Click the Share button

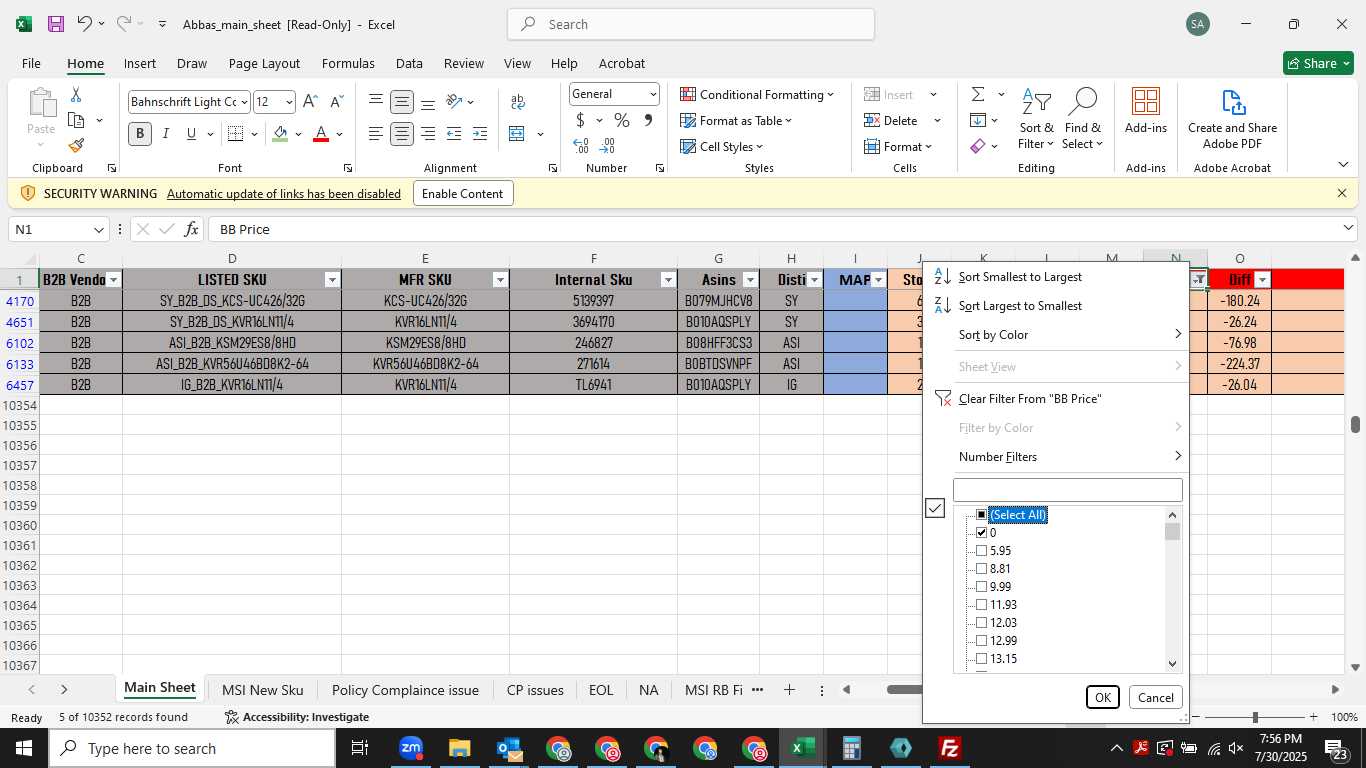click(x=1318, y=63)
